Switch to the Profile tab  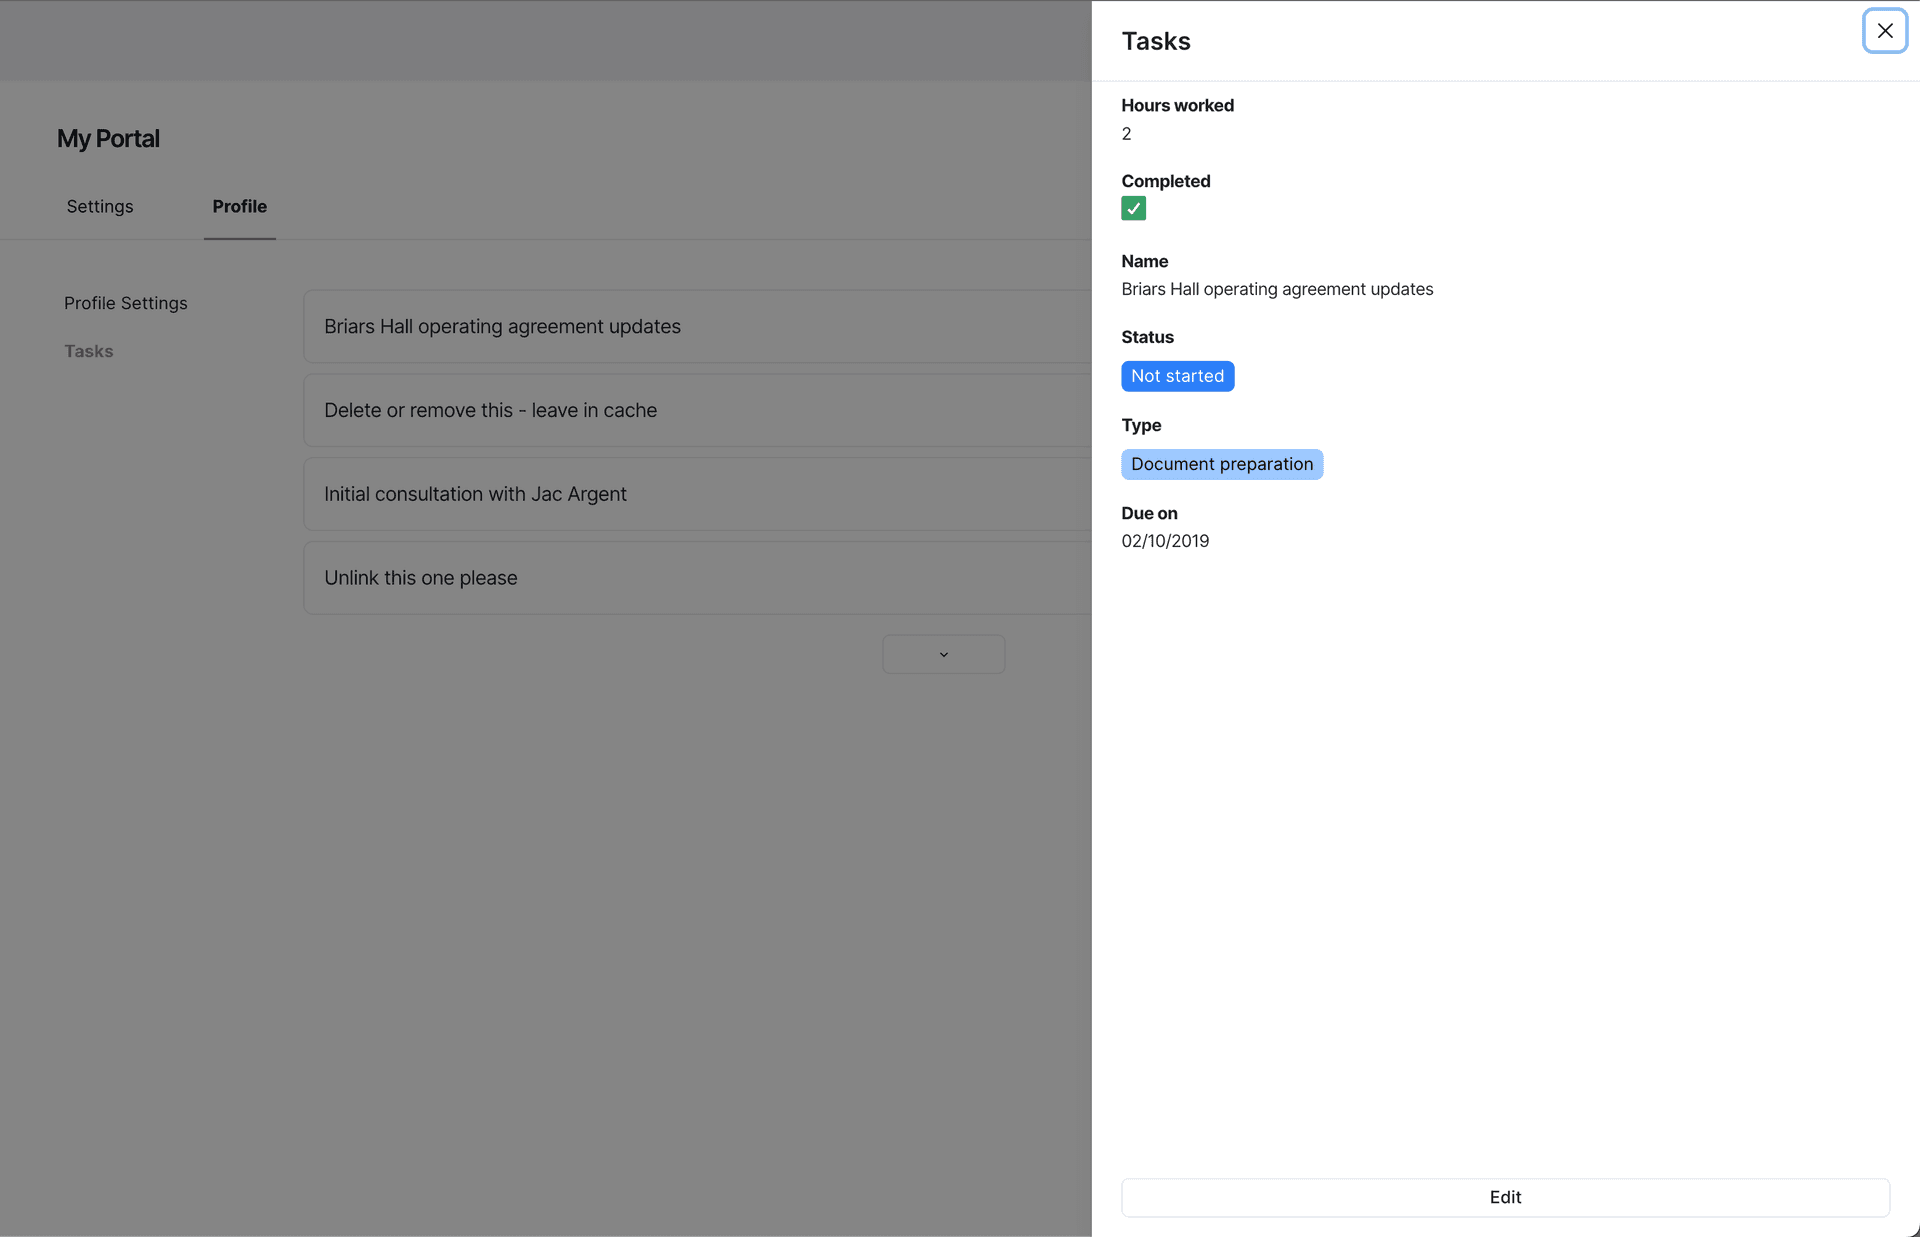click(x=239, y=206)
